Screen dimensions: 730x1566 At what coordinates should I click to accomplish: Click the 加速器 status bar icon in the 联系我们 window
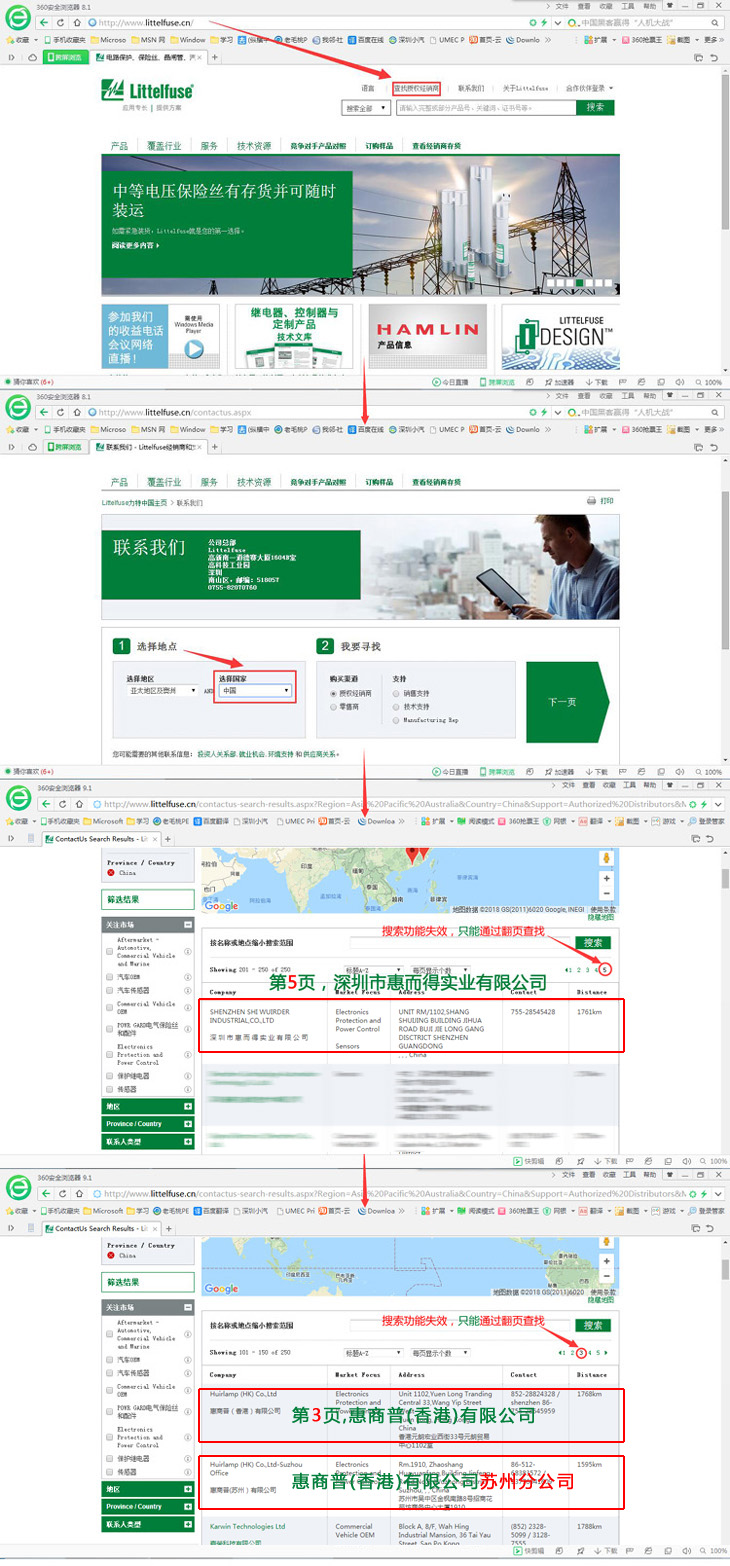(x=561, y=772)
